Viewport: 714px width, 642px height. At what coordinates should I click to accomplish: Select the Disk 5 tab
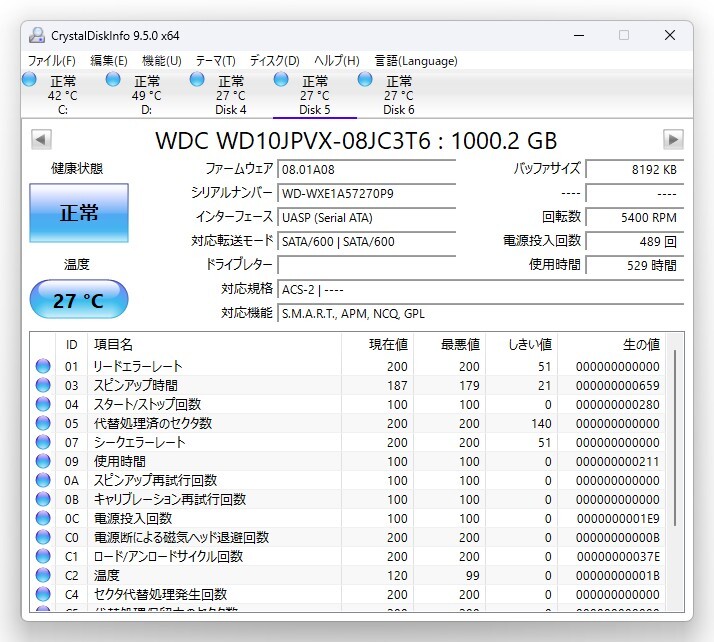tap(315, 95)
